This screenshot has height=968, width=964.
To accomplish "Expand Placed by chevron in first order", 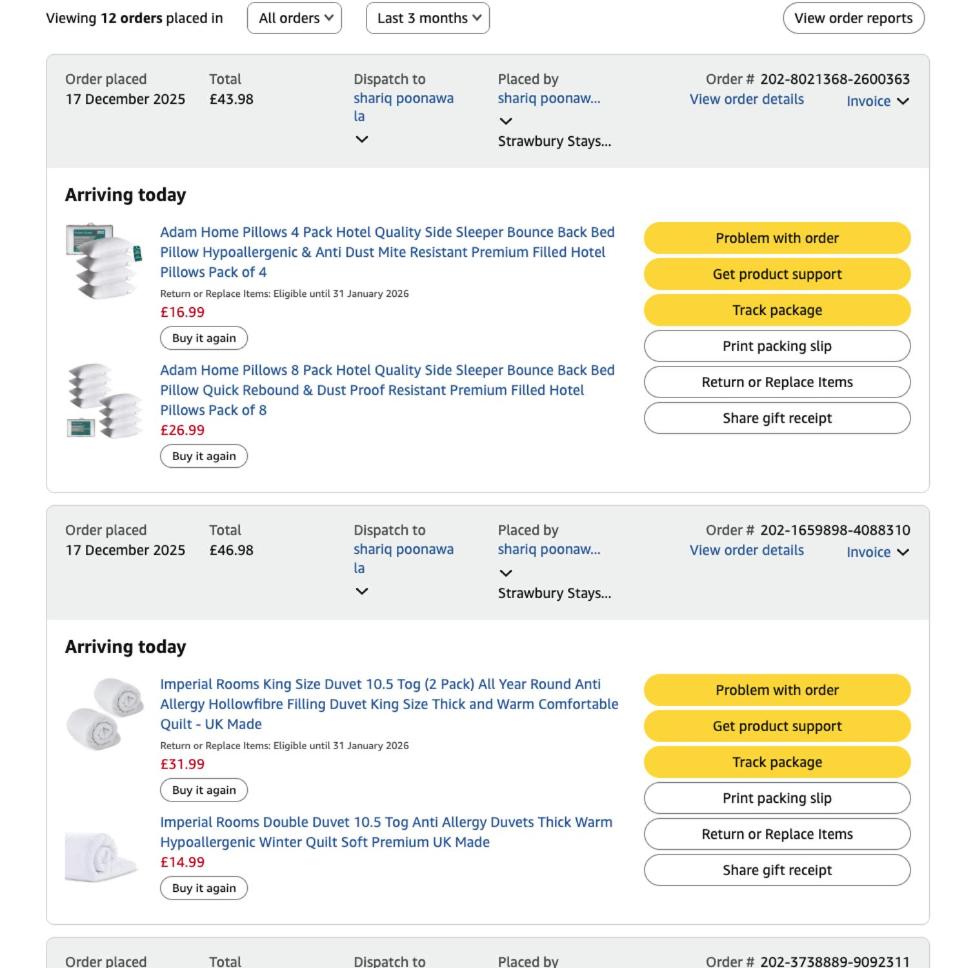I will click(x=506, y=121).
